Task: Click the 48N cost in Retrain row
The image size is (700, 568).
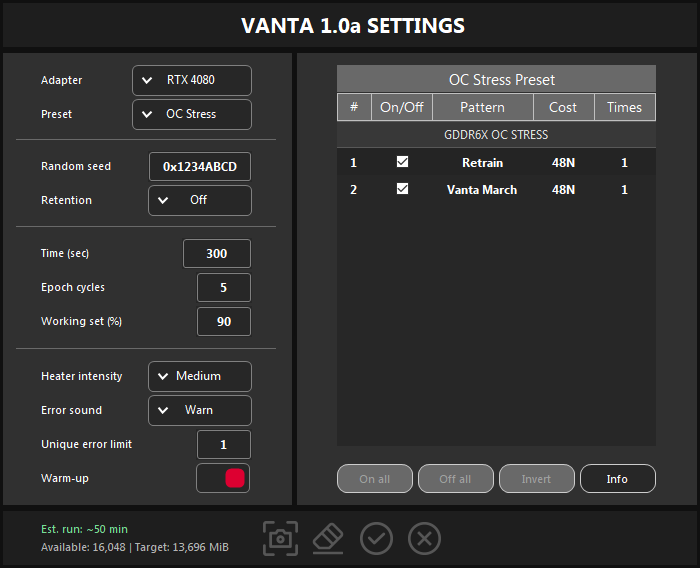Action: click(563, 163)
